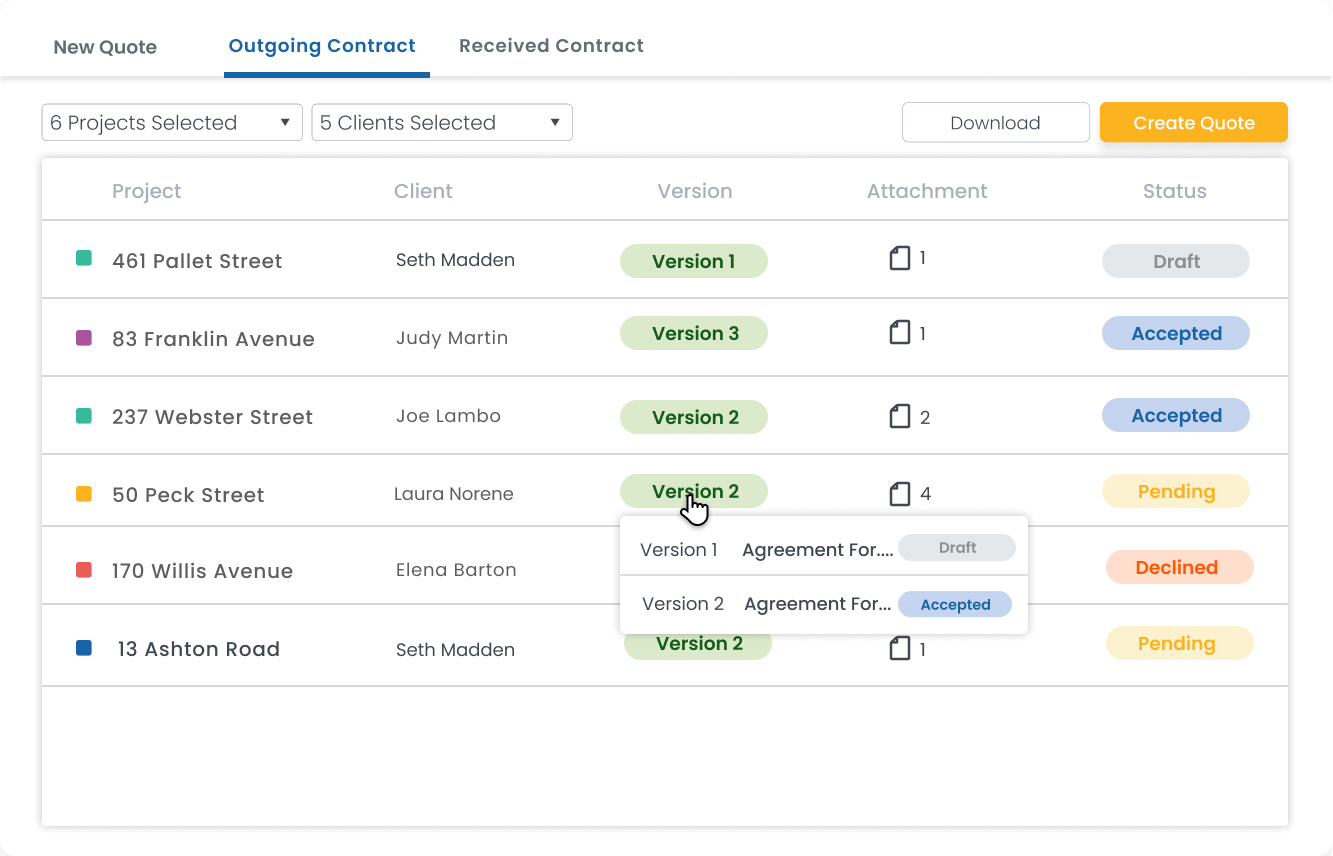Click red color square beside 170 Willis Avenue
Image resolution: width=1333 pixels, height=856 pixels.
pos(84,570)
